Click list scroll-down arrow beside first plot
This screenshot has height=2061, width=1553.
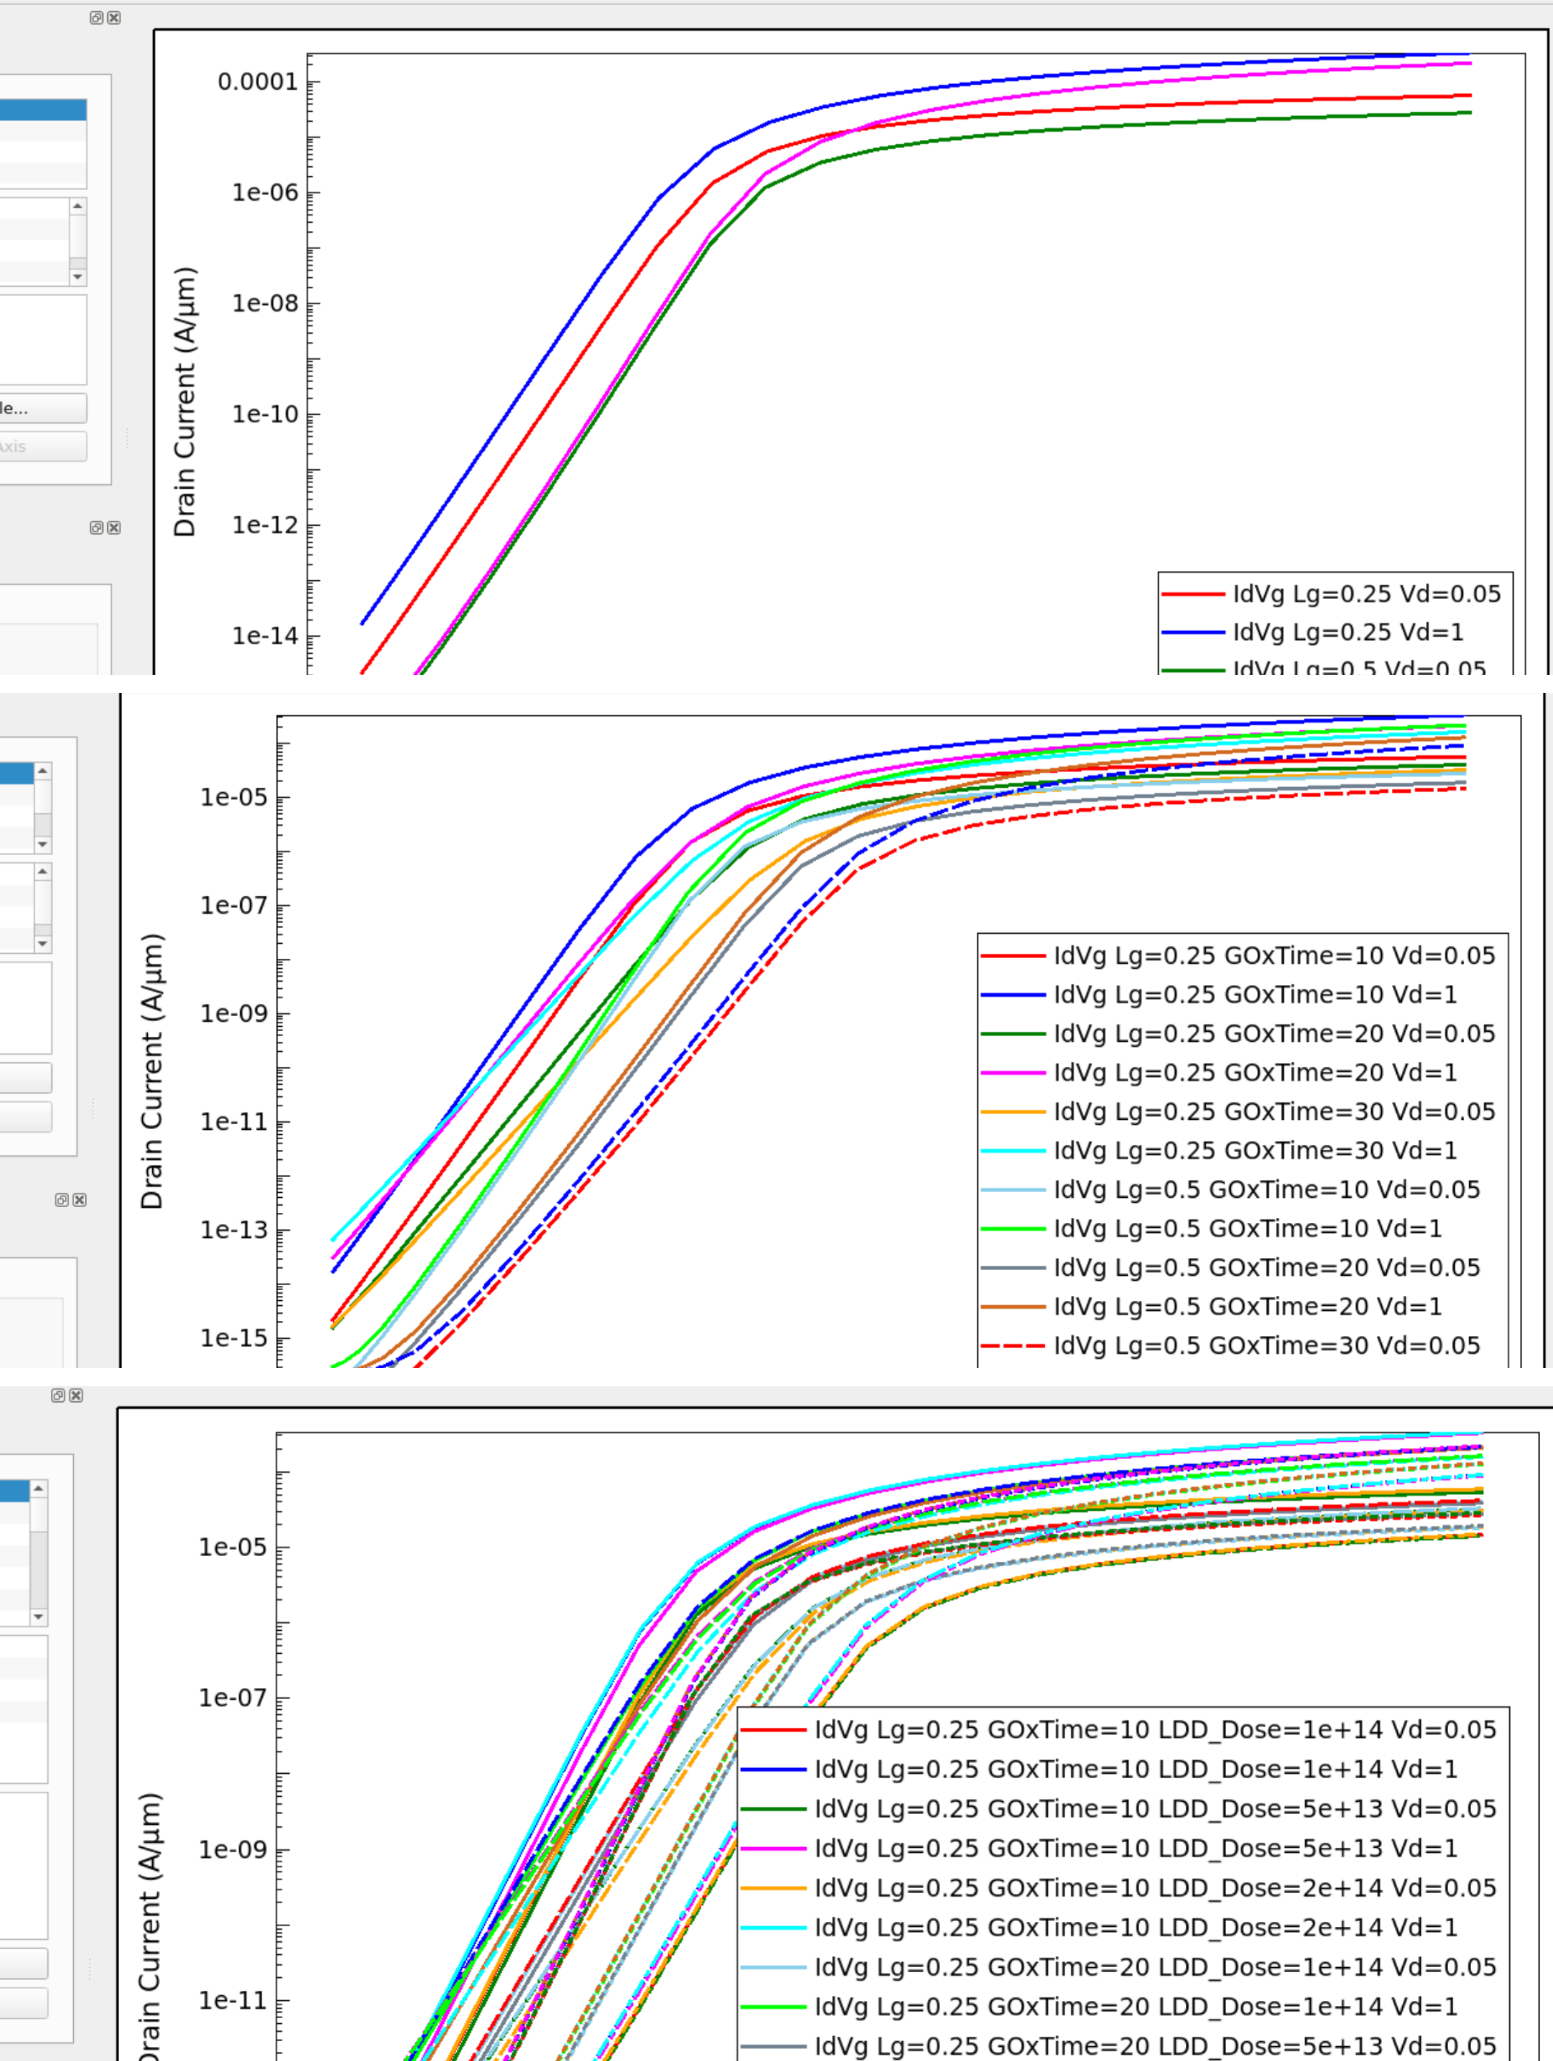(x=78, y=277)
